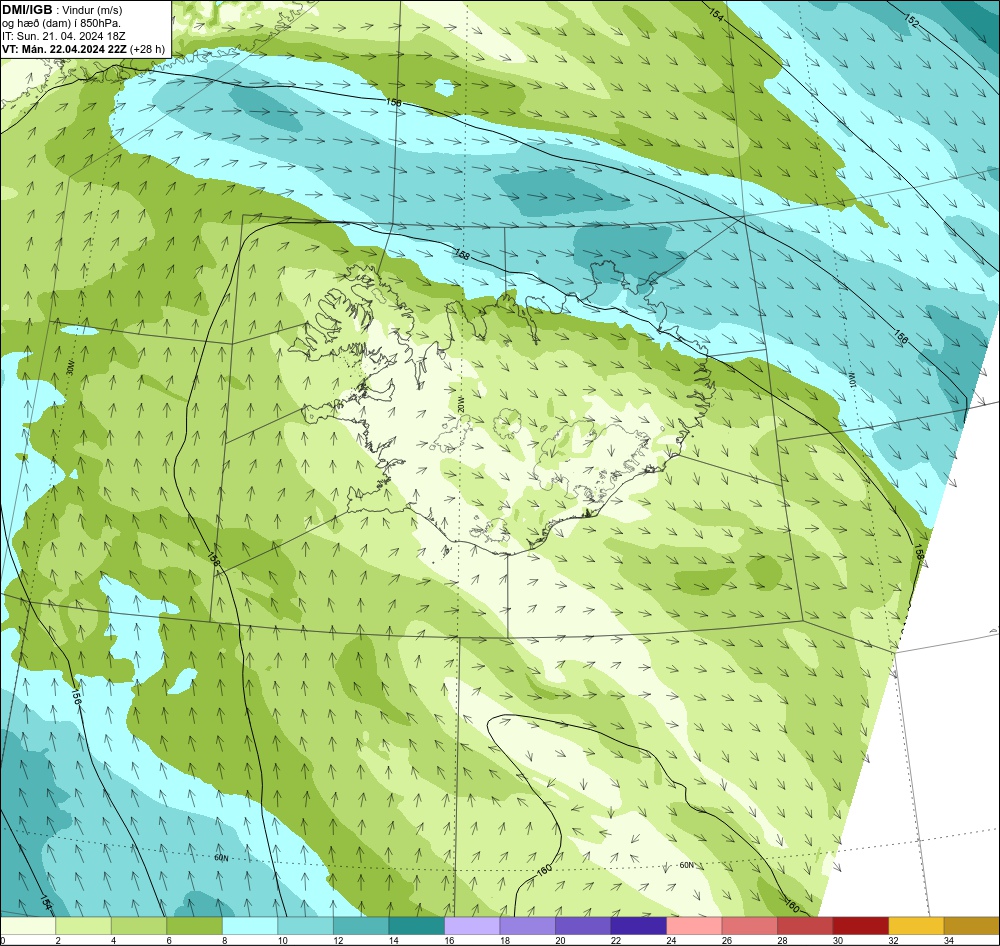Click the 26–28 m/s salmon legend swatch
The width and height of the screenshot is (1000, 946).
point(749,926)
